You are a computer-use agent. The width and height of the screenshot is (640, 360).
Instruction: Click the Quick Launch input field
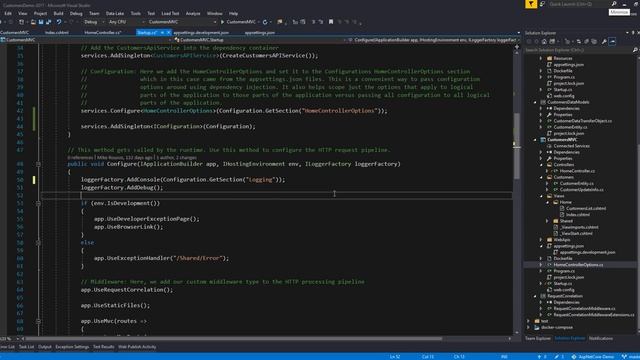pos(579,4)
